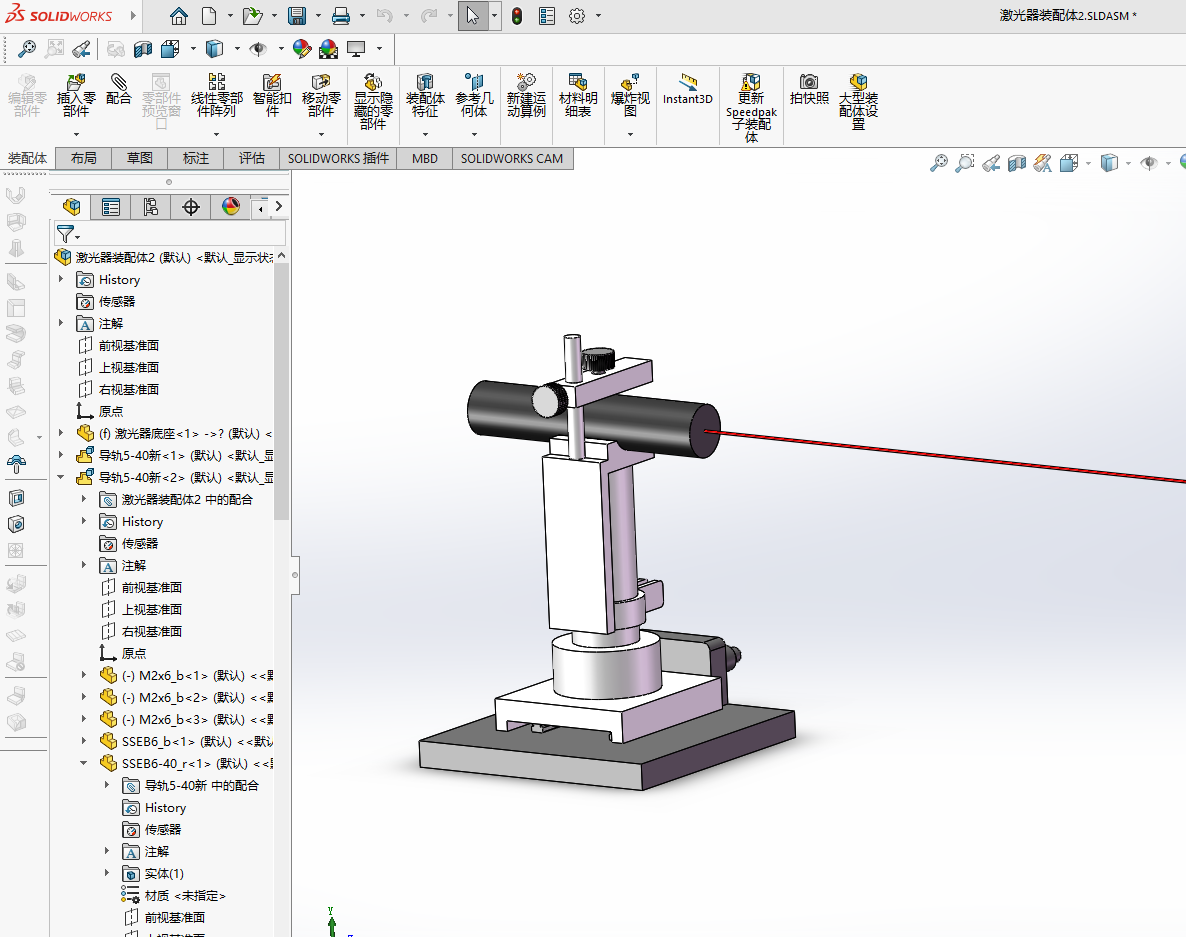This screenshot has width=1186, height=937.
Task: Open the FeatureManager design tree tab
Action: [71, 206]
